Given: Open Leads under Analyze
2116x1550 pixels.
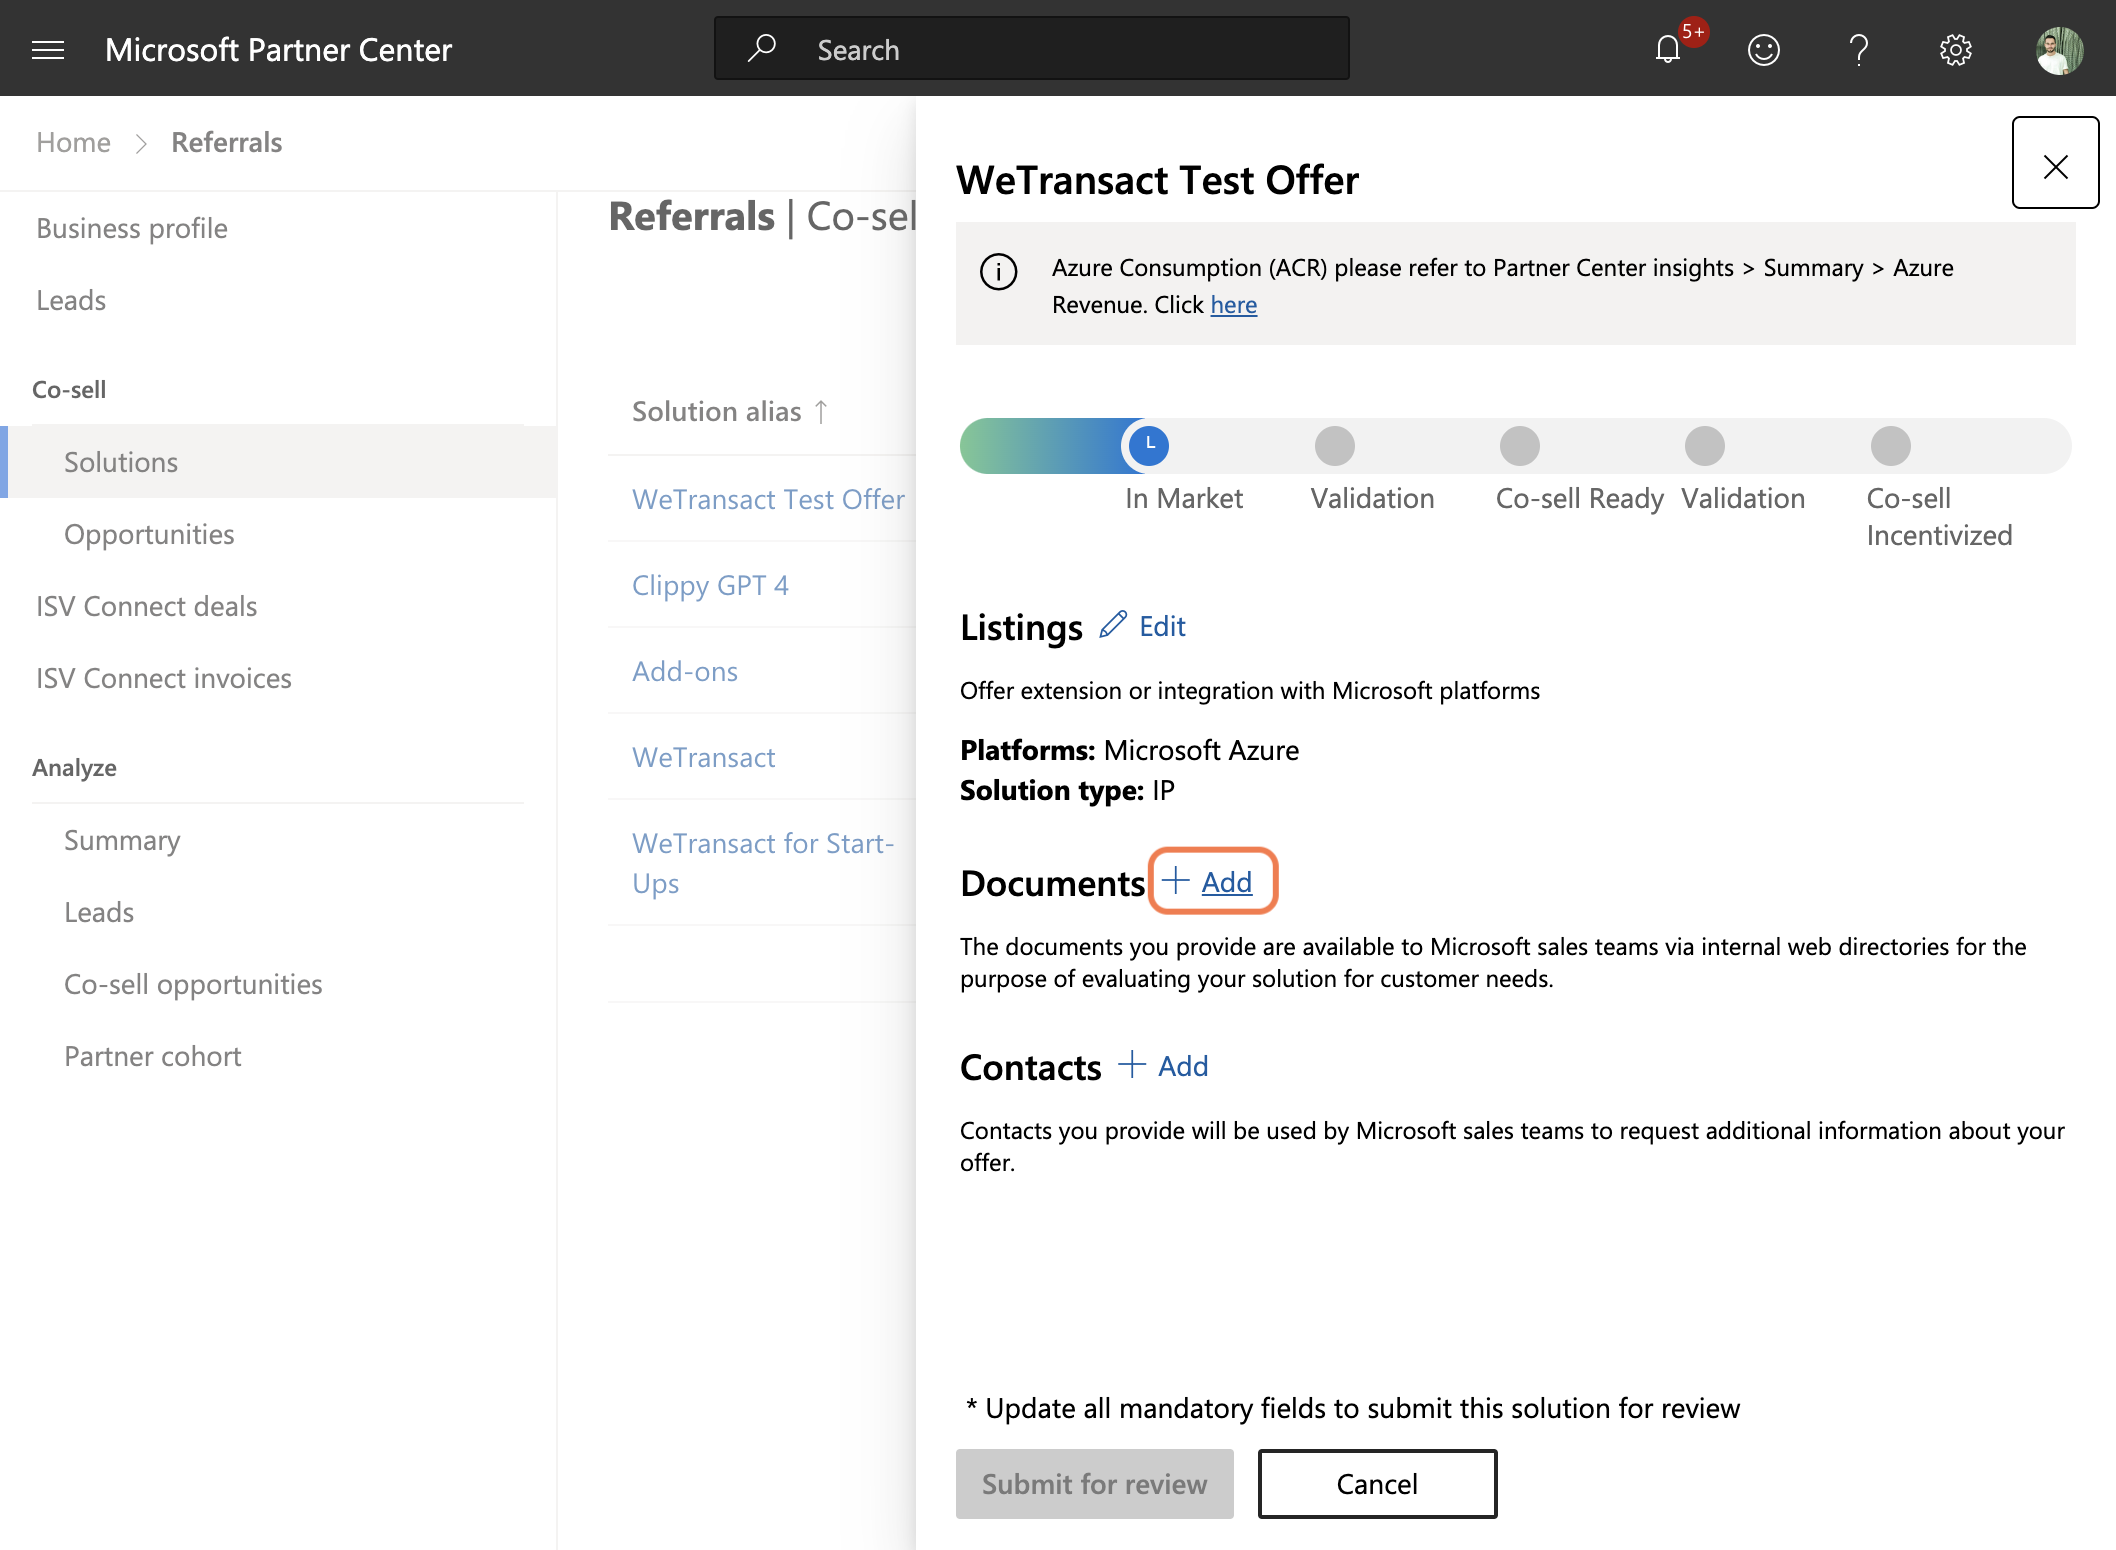Looking at the screenshot, I should tap(99, 912).
